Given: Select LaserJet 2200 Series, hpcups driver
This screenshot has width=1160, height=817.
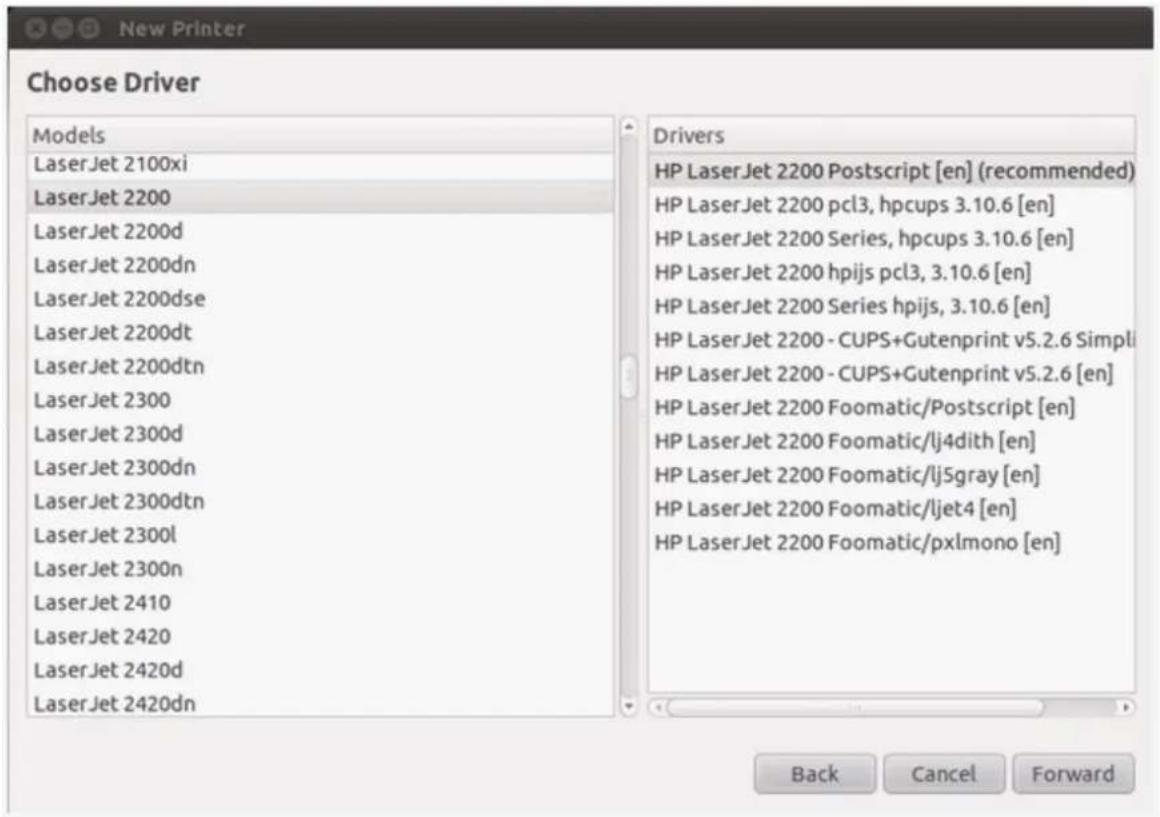Looking at the screenshot, I should [x=891, y=239].
